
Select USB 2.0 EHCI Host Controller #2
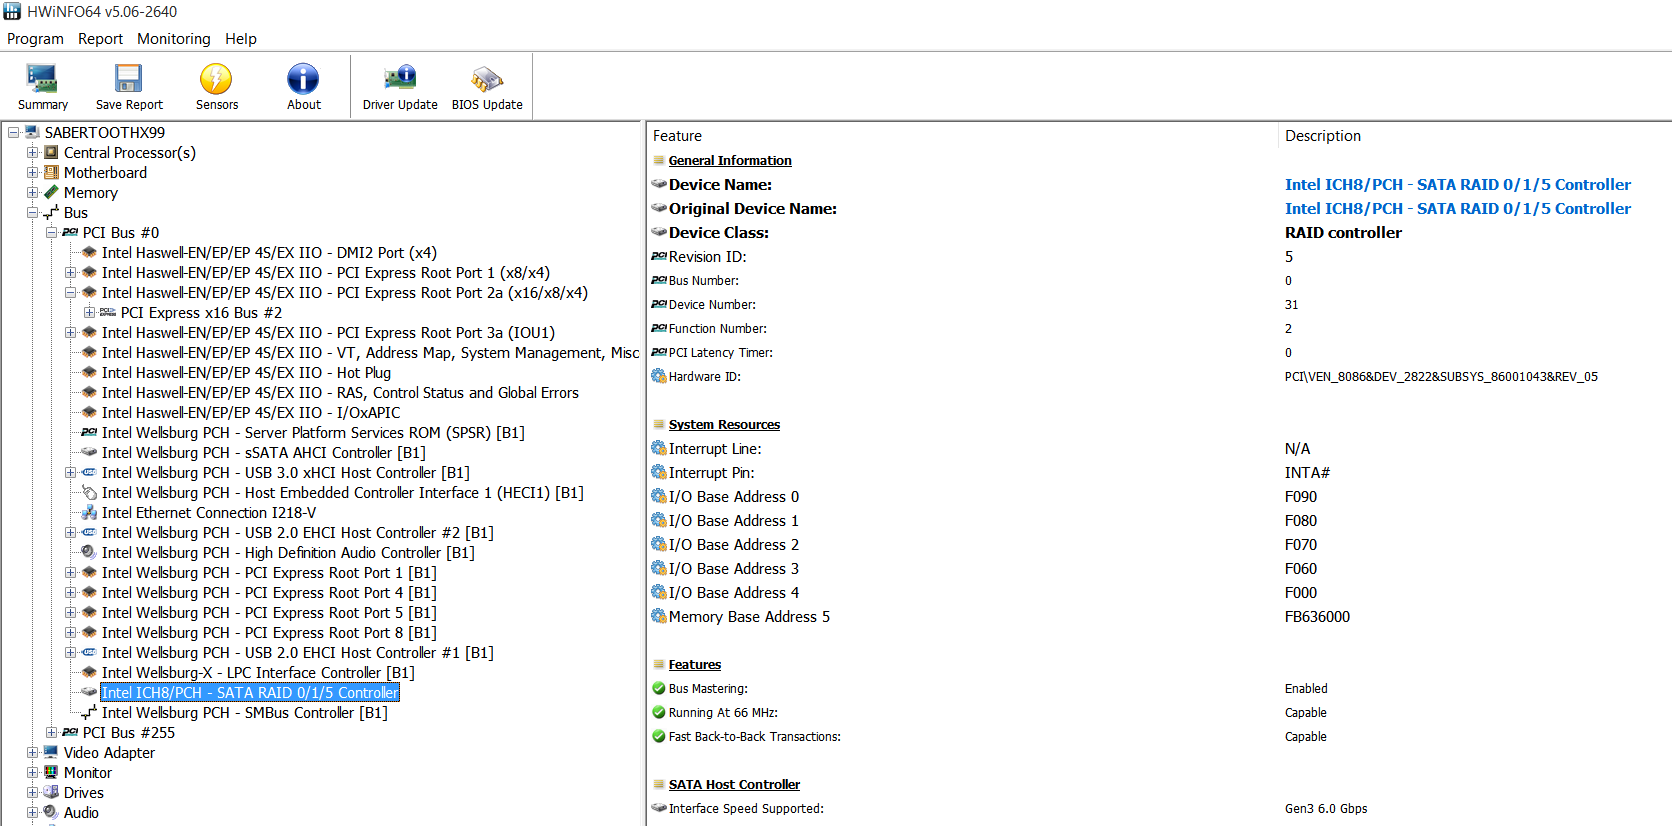pos(298,533)
